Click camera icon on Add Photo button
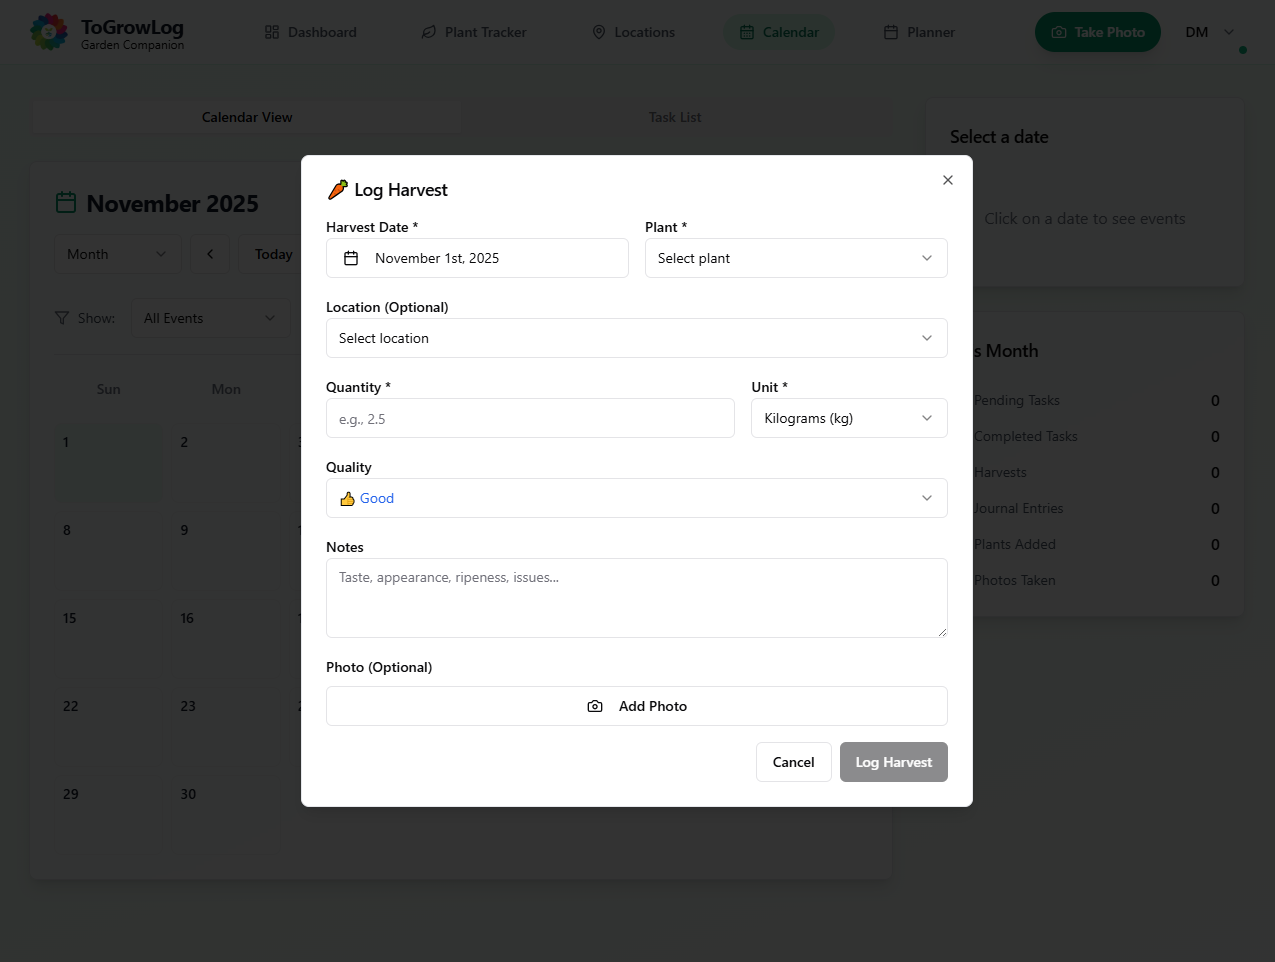This screenshot has height=962, width=1275. click(595, 706)
